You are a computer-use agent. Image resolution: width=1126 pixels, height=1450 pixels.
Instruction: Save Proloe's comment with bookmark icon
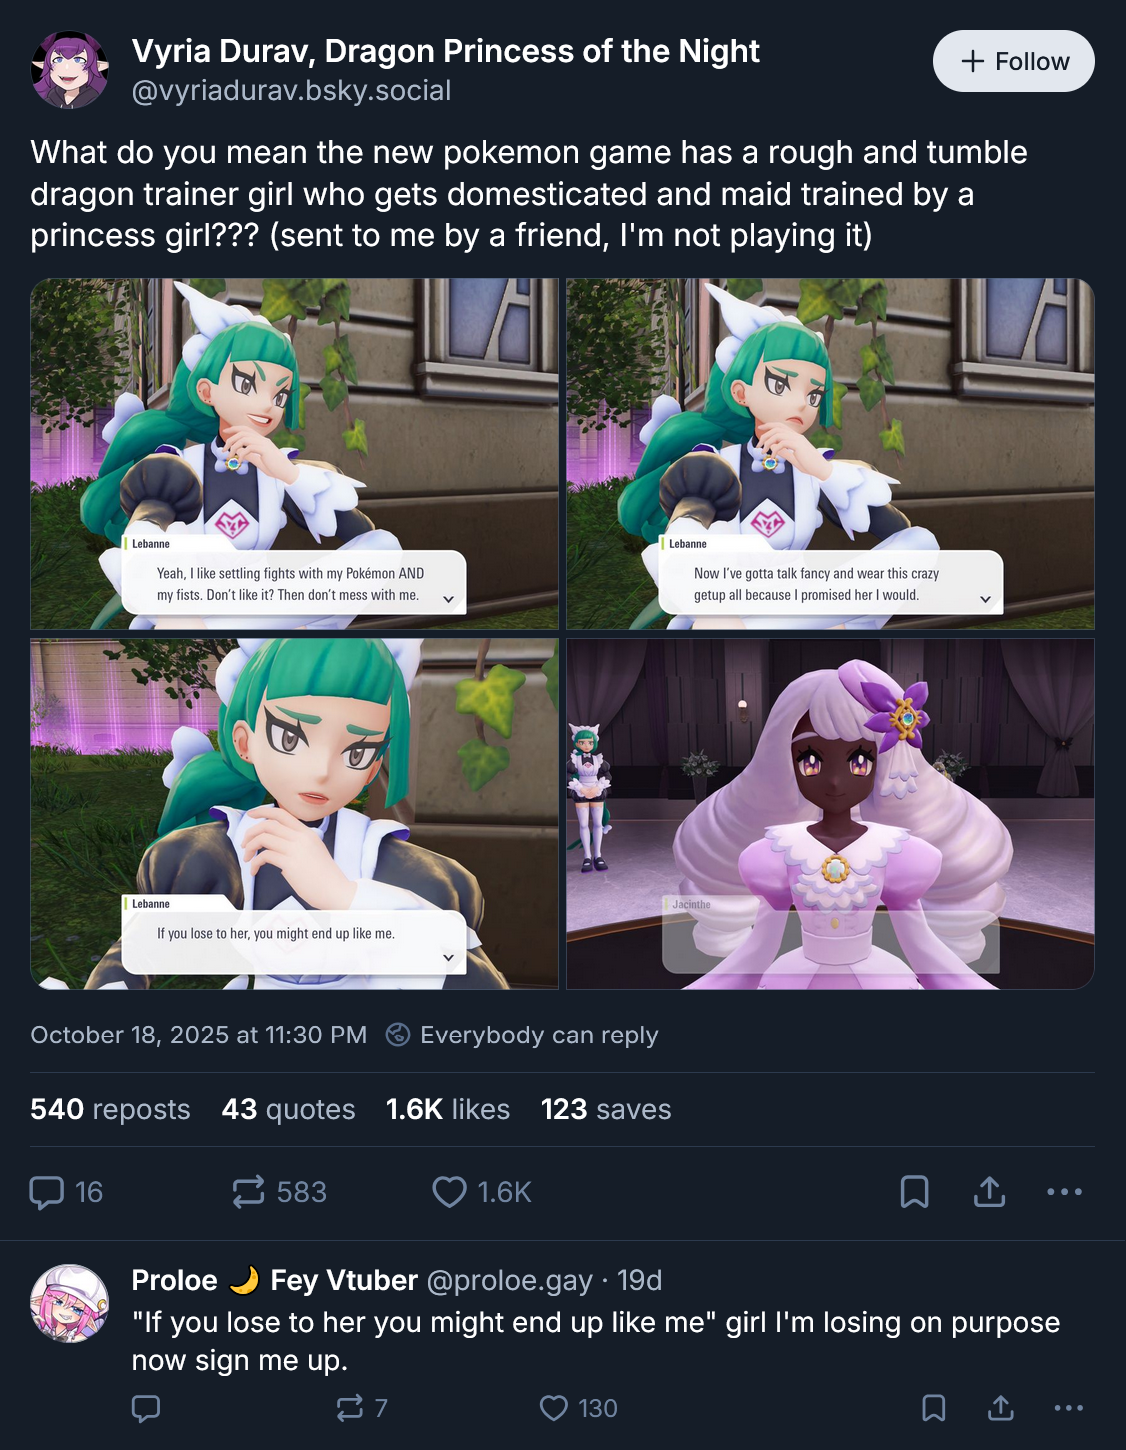pos(933,1408)
